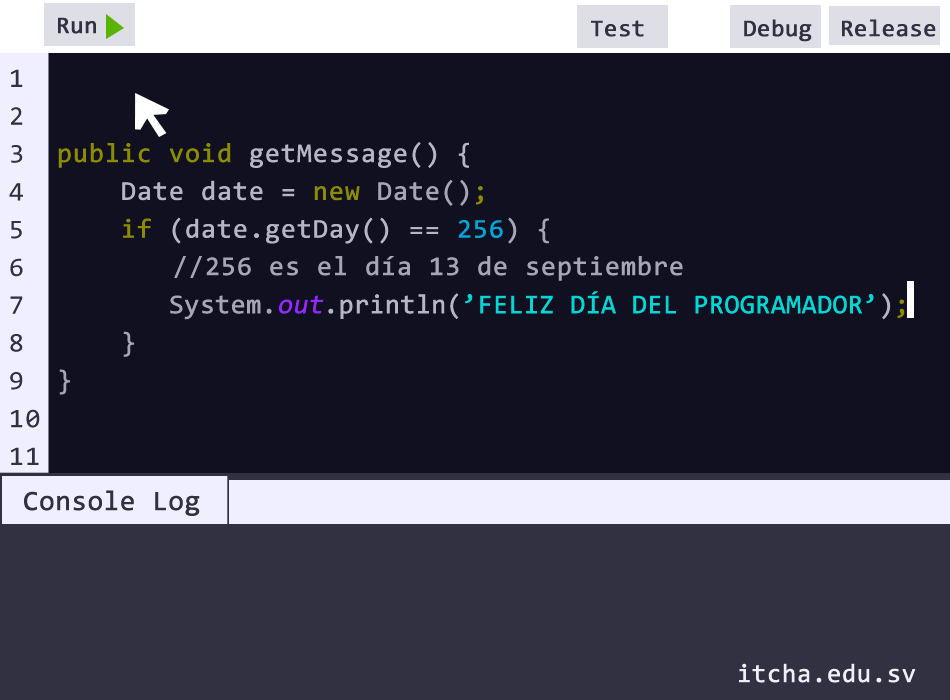The image size is (950, 700).
Task: Select line number 11 in the gutter
Action: pyautogui.click(x=24, y=457)
